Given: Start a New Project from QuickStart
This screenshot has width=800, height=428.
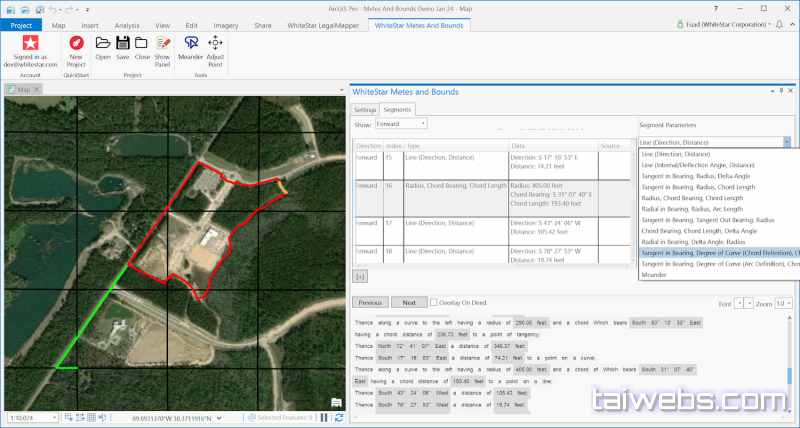Looking at the screenshot, I should point(77,43).
